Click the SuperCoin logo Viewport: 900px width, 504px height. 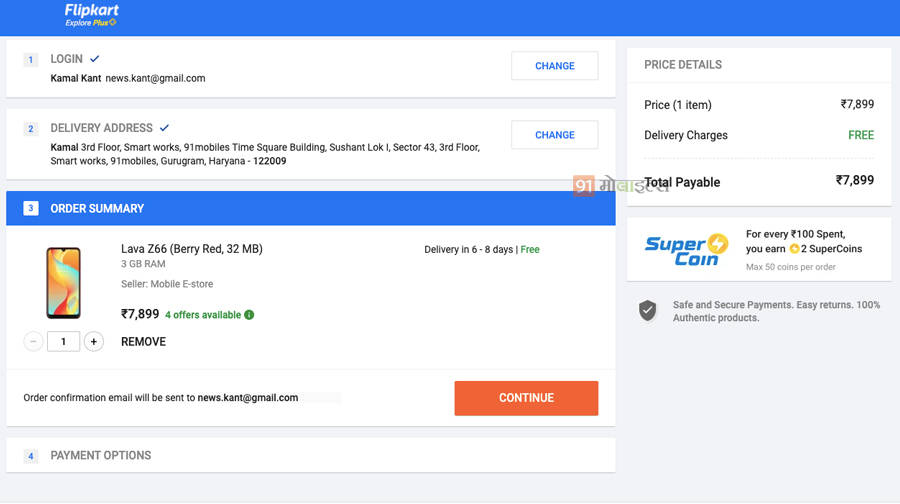click(x=686, y=249)
